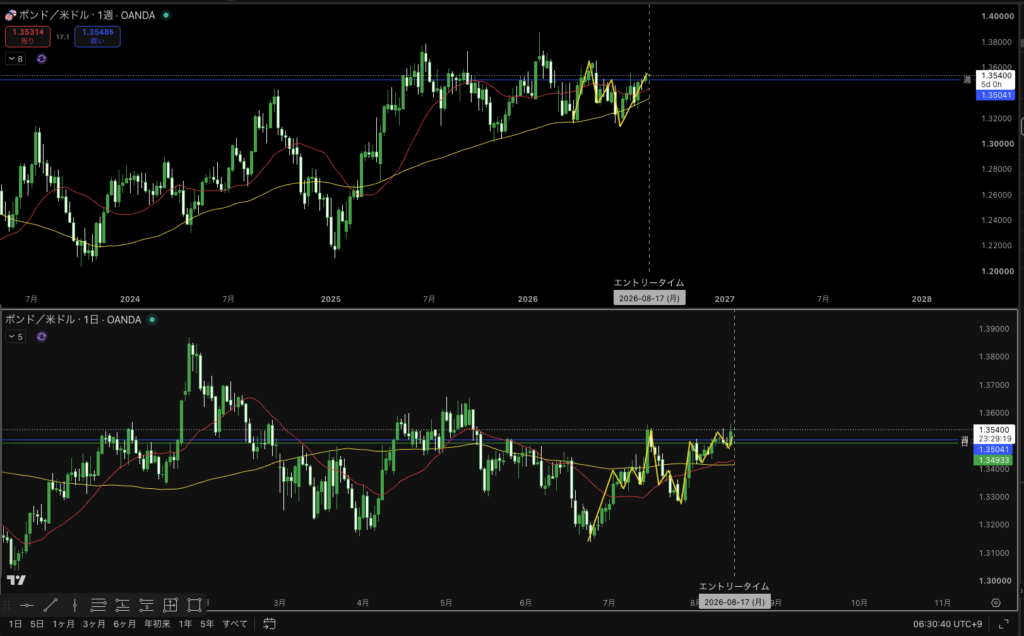Open the go-to-date calendar icon
The height and width of the screenshot is (636, 1024).
pyautogui.click(x=269, y=624)
